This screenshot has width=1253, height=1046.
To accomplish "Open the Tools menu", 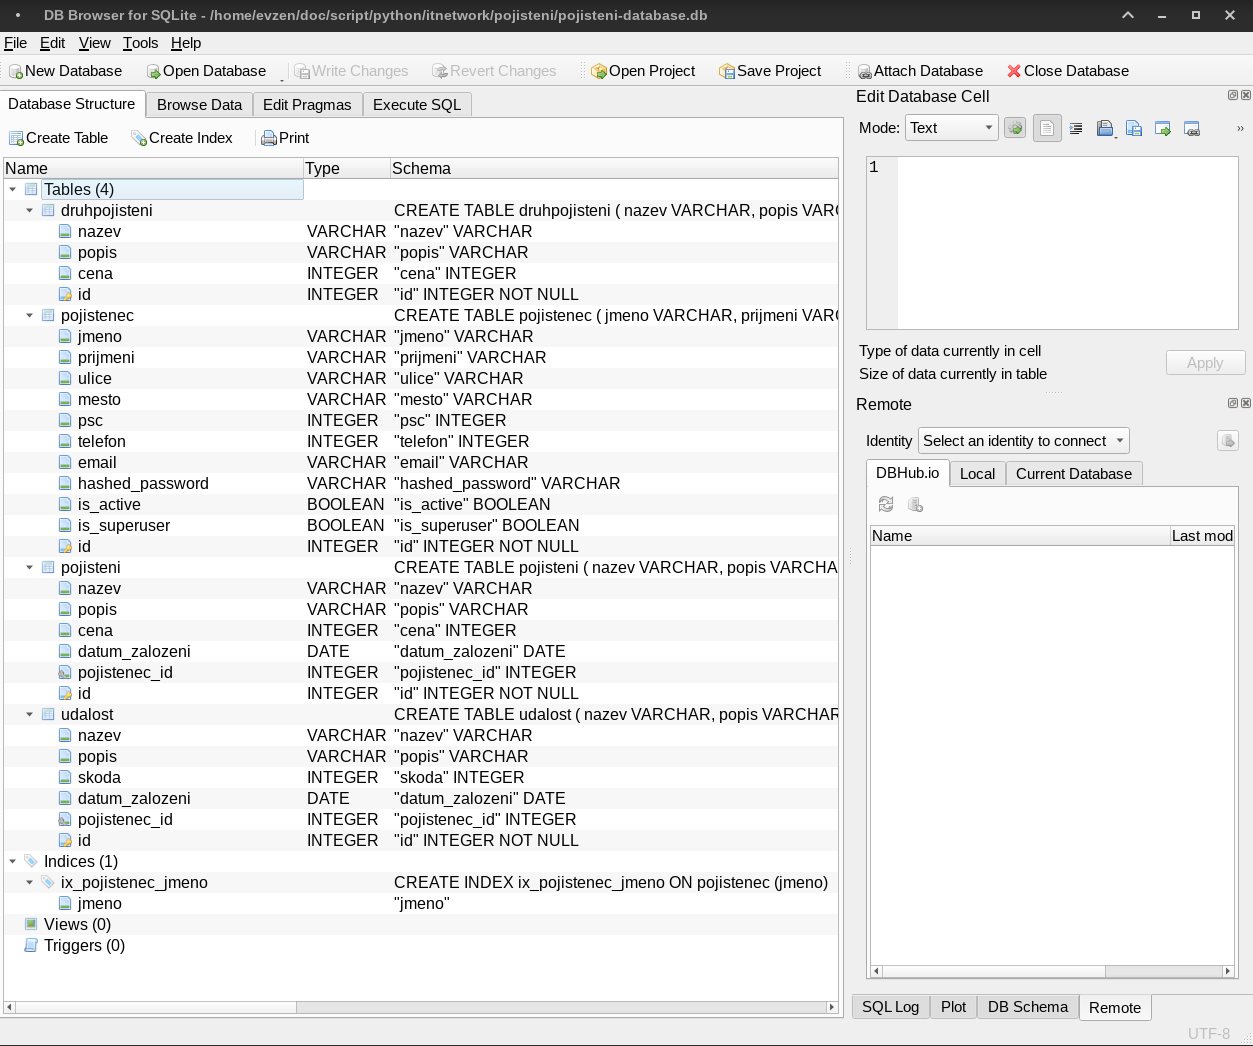I will coord(140,43).
